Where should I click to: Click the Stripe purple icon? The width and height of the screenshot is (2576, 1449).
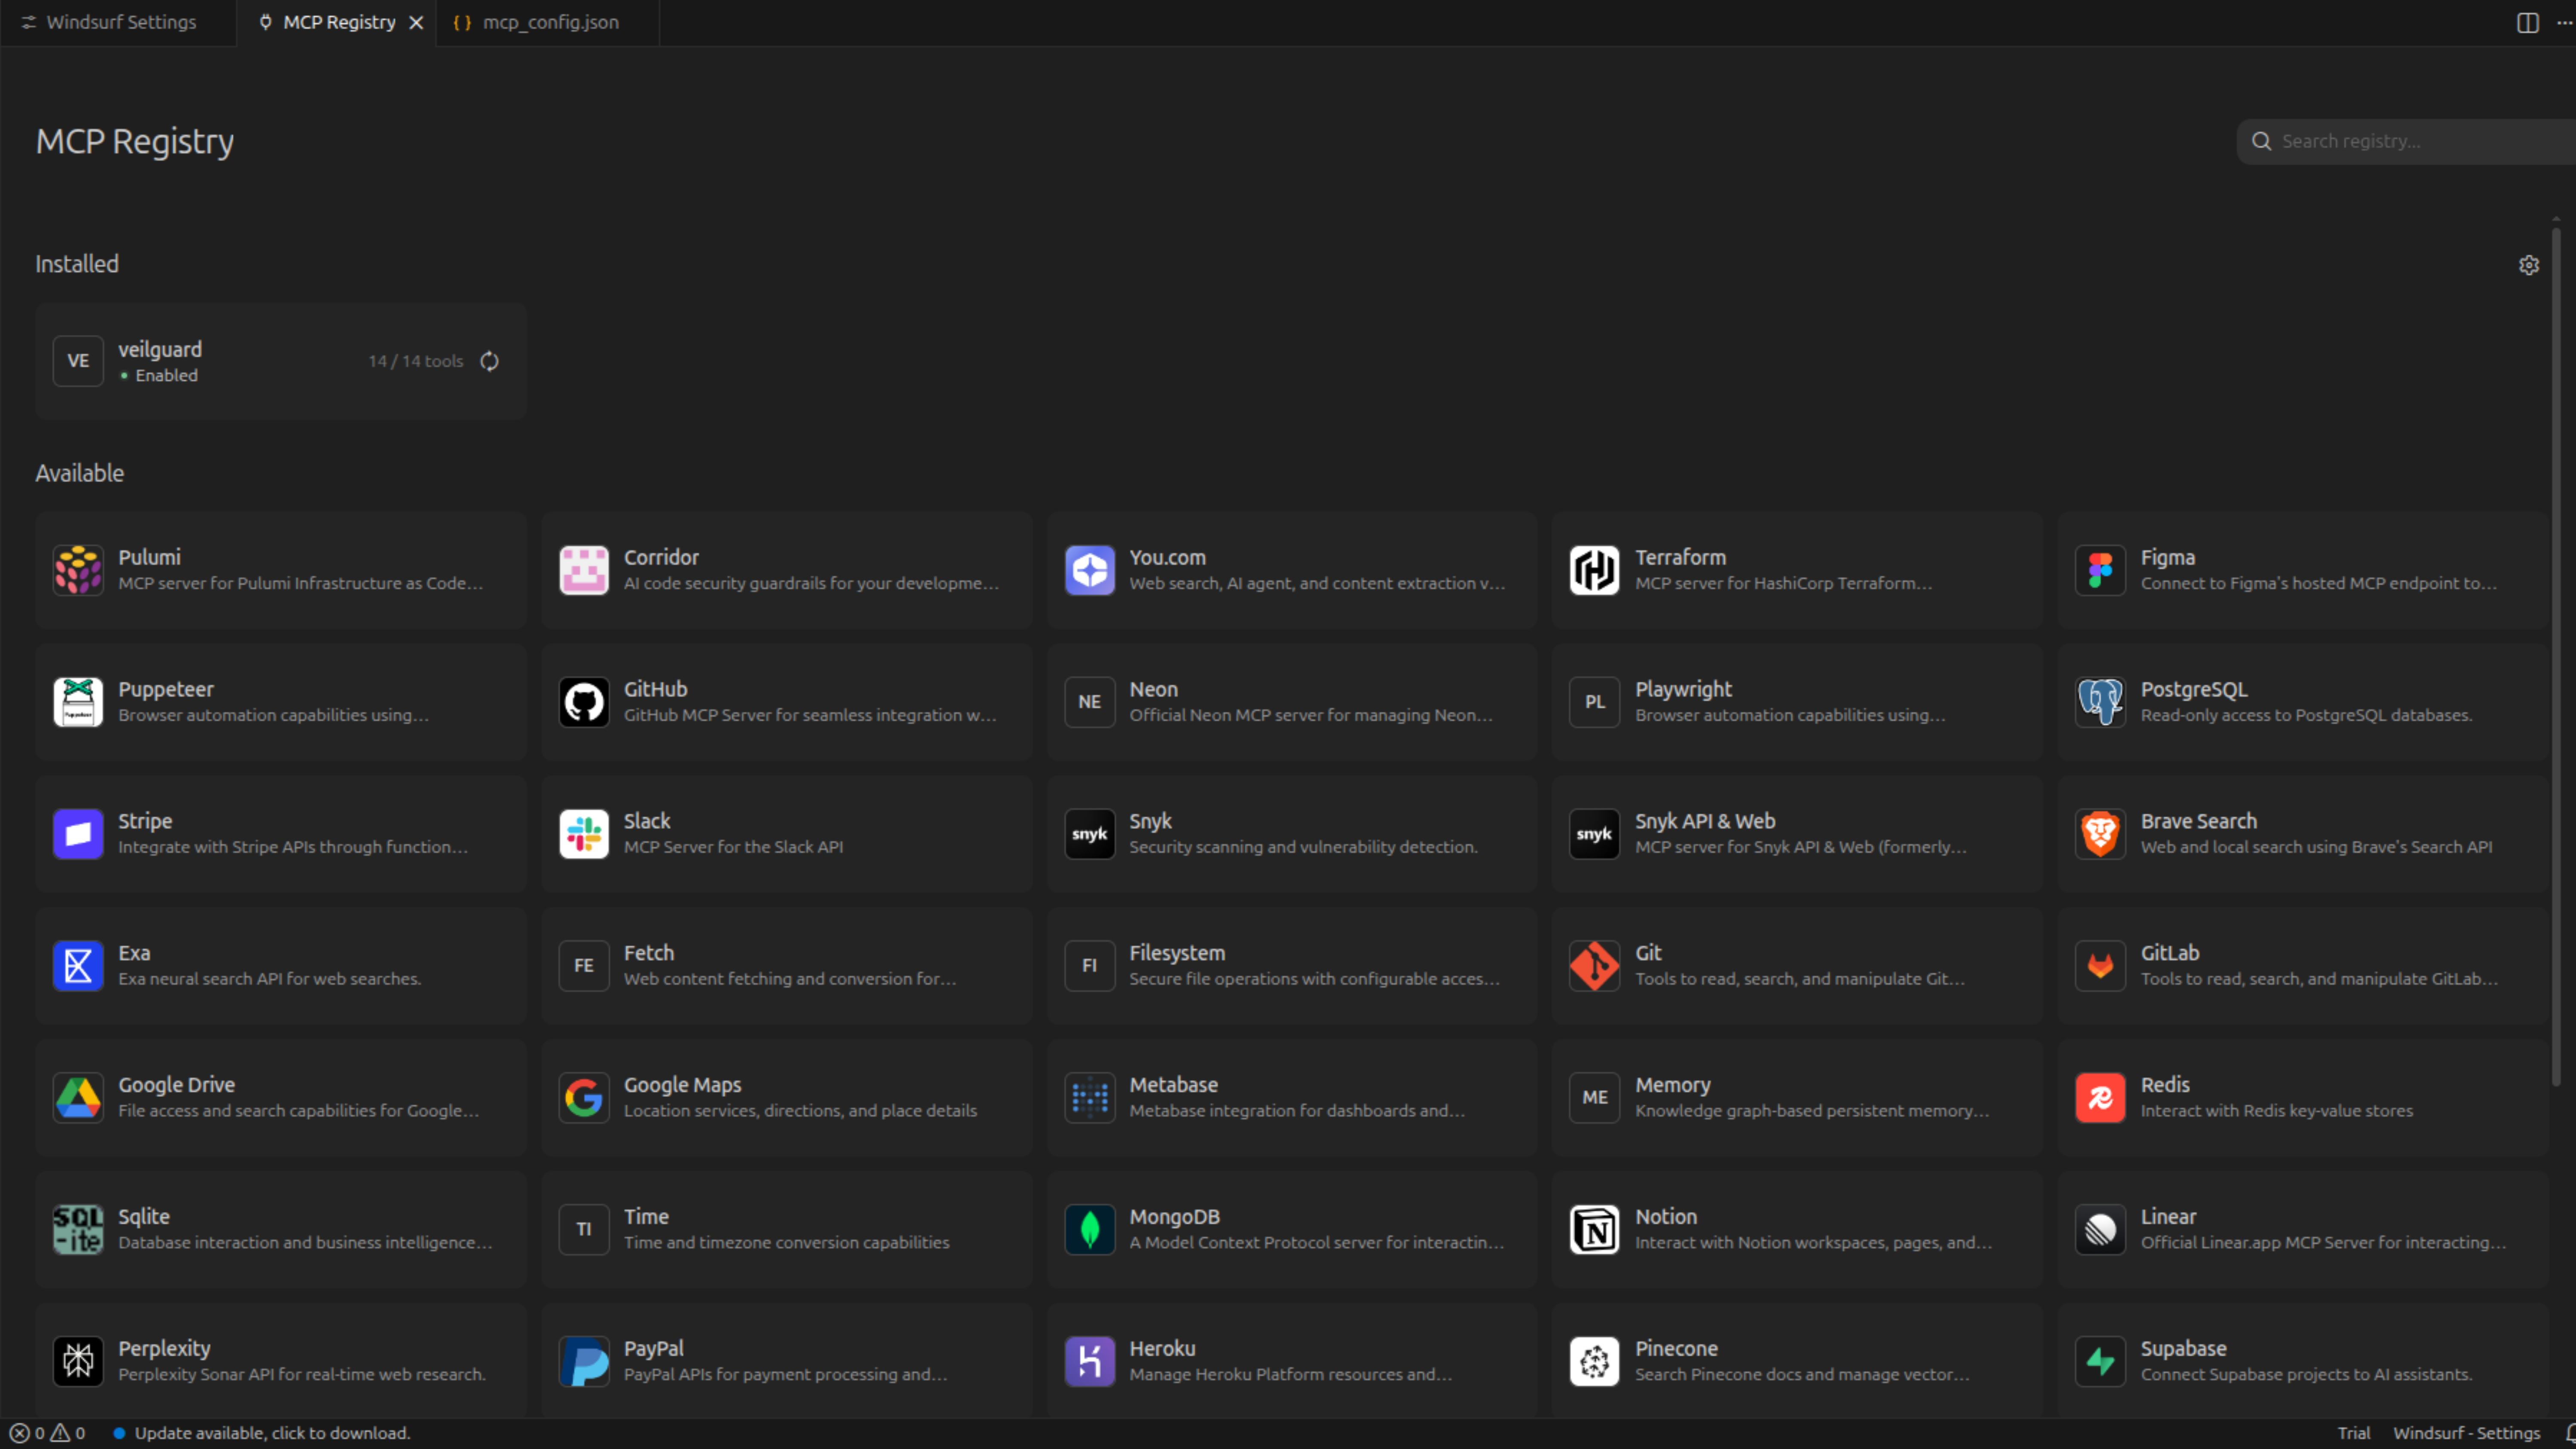(78, 834)
